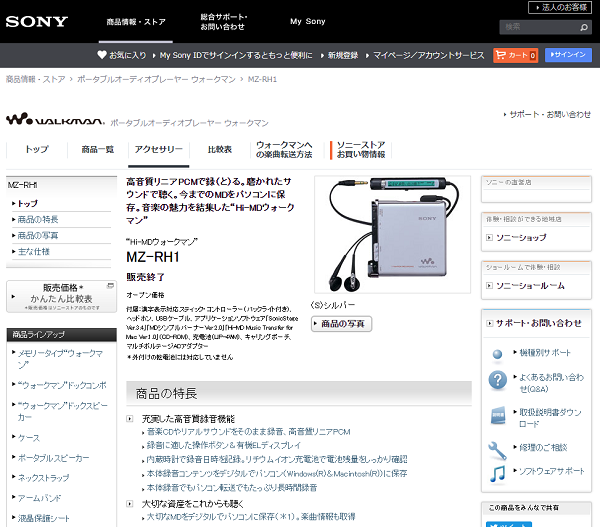Screen dimensions: 600x527
Task: Click the question mark Q&A icon
Action: point(497,380)
